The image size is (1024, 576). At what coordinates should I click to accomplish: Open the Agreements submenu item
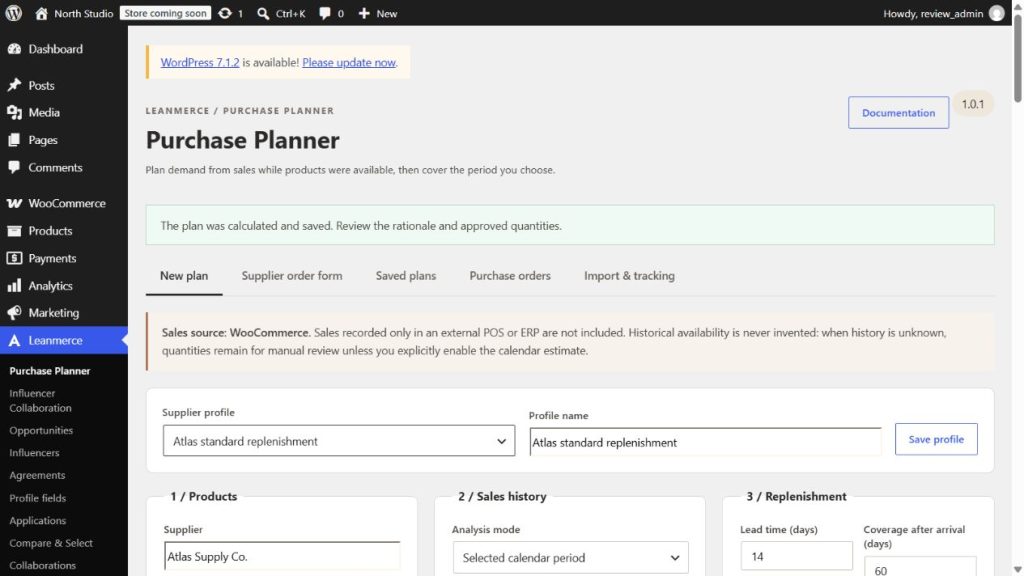pos(37,475)
